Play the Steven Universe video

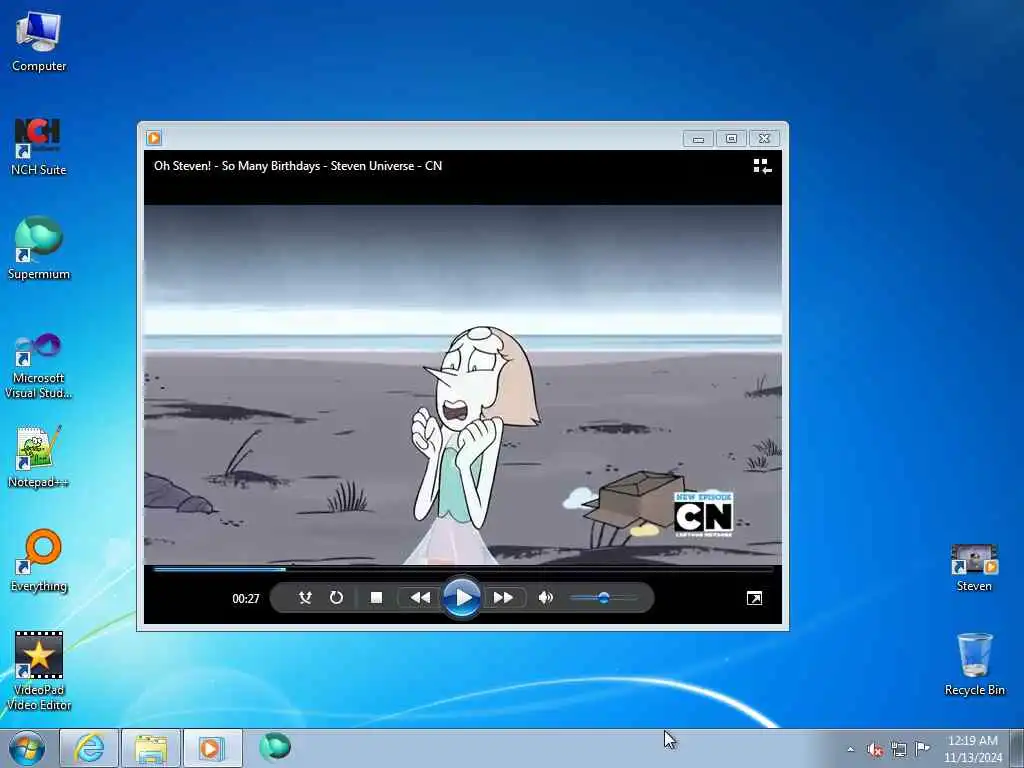pyautogui.click(x=462, y=597)
